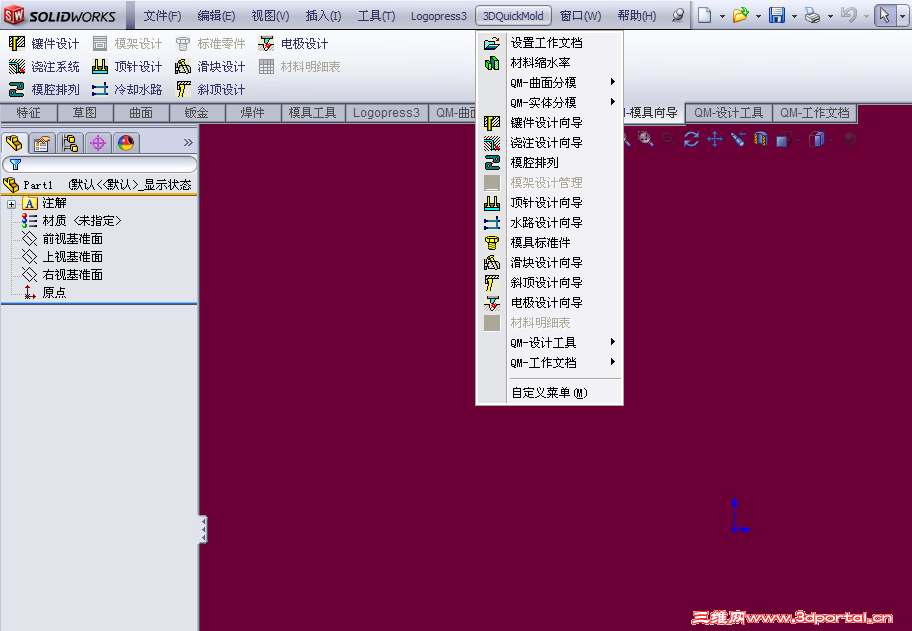
Task: Click the Print icon
Action: coord(813,15)
